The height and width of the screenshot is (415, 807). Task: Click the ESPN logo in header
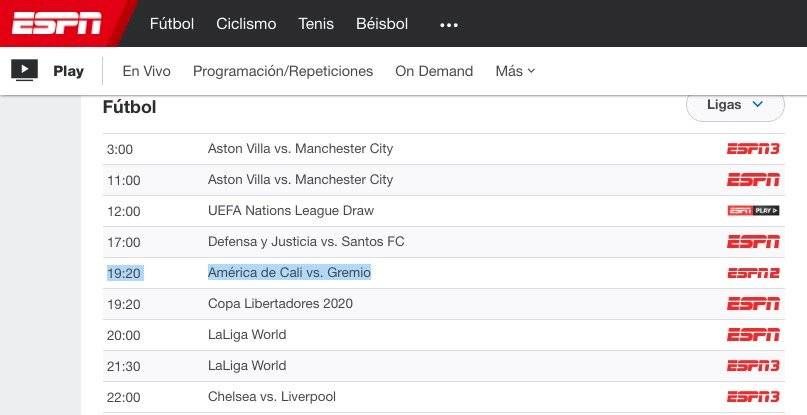pos(56,23)
